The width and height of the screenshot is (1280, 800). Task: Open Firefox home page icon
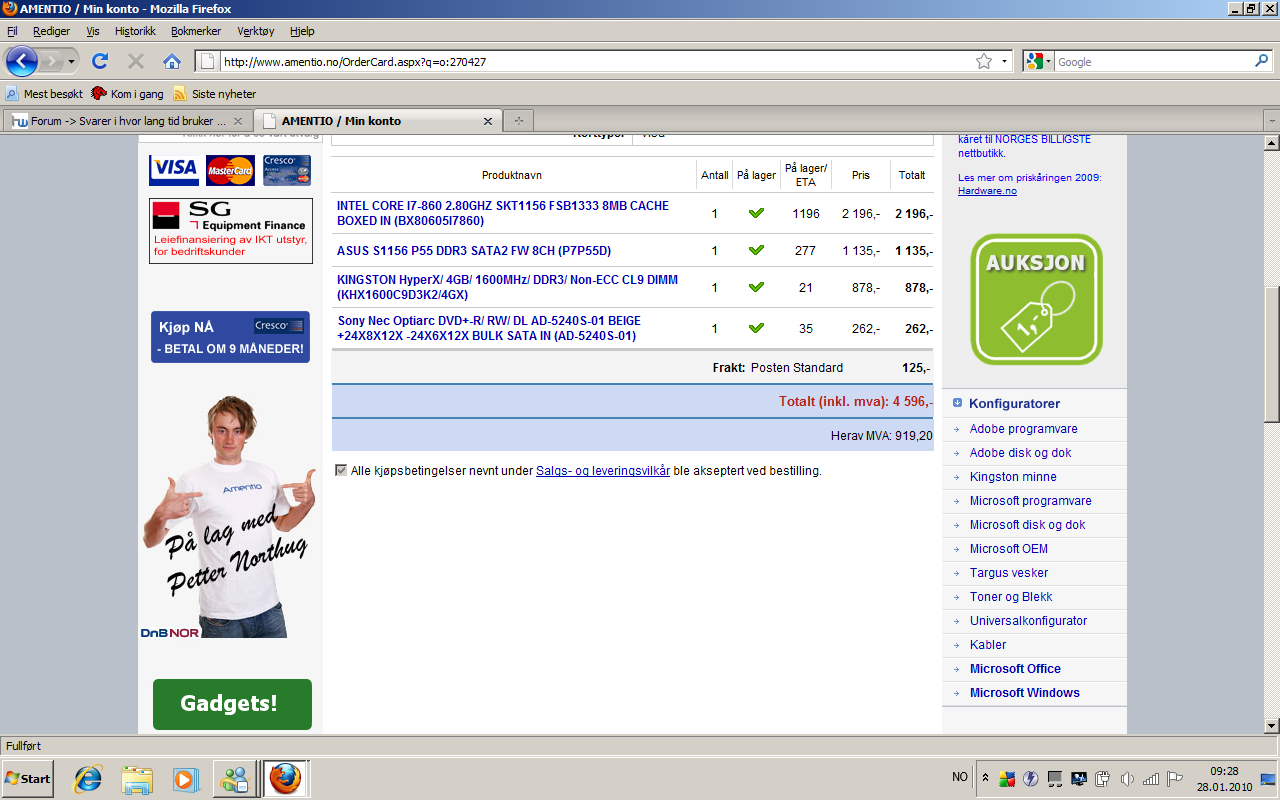pos(172,61)
